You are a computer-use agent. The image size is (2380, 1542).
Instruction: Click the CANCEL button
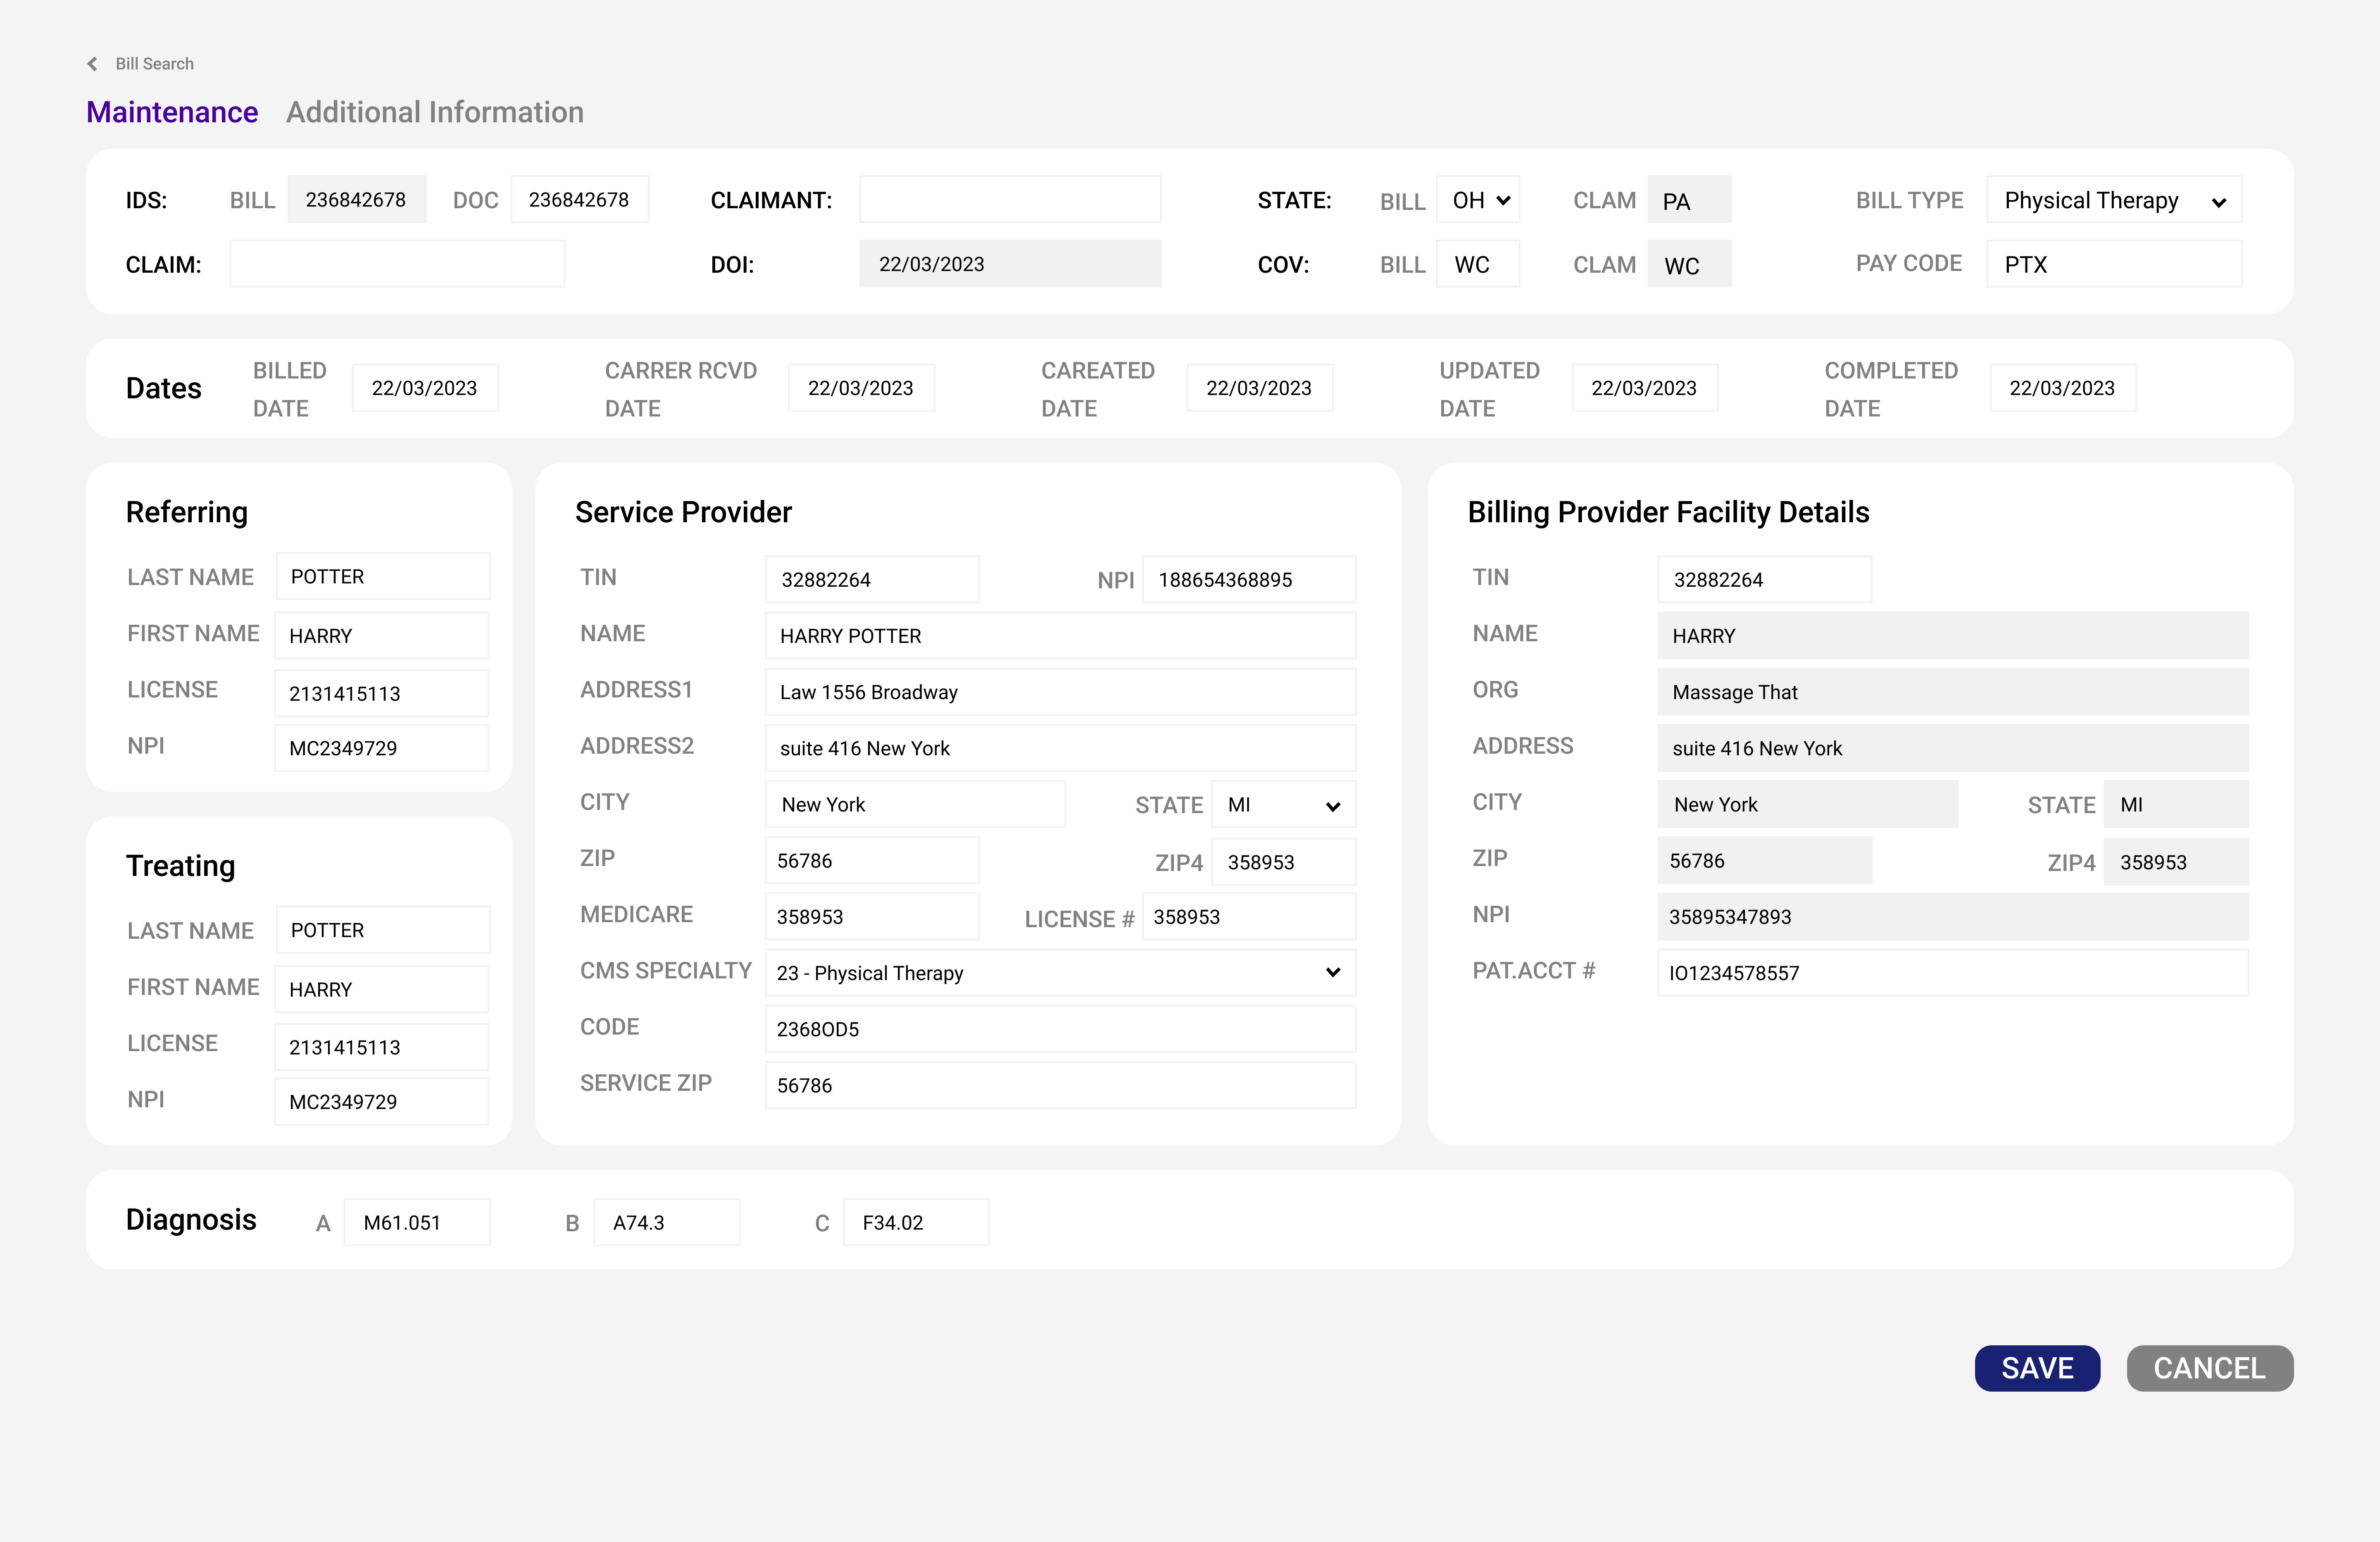[2210, 1368]
